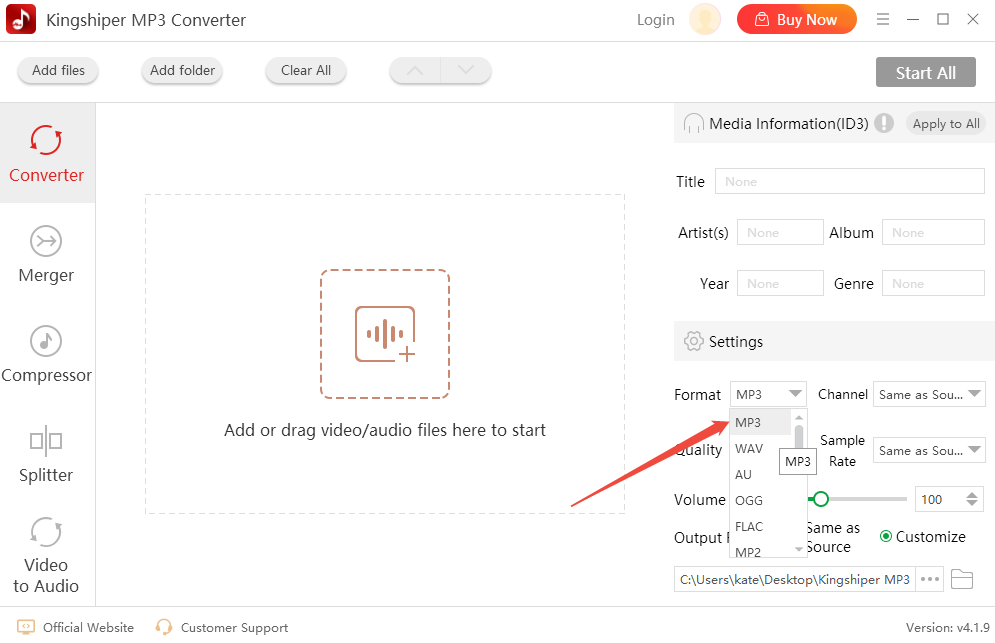Choose MP2 from format list
This screenshot has width=995, height=643.
[x=760, y=550]
